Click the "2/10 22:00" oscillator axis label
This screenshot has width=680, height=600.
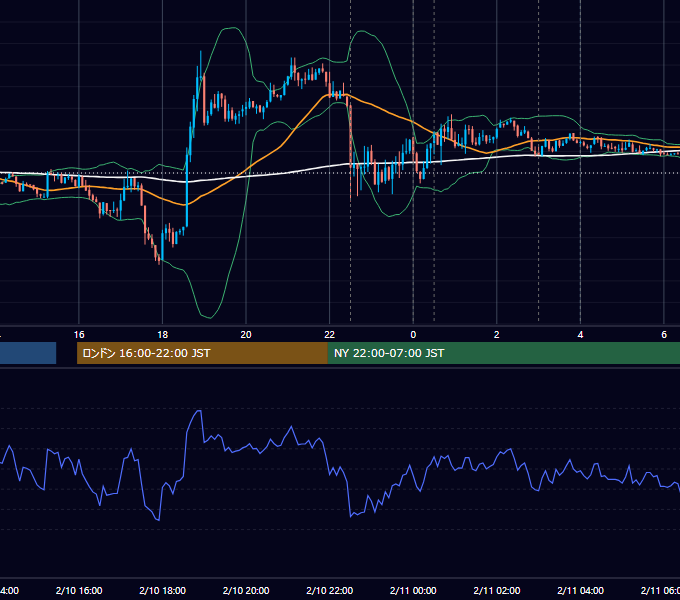pyautogui.click(x=330, y=590)
